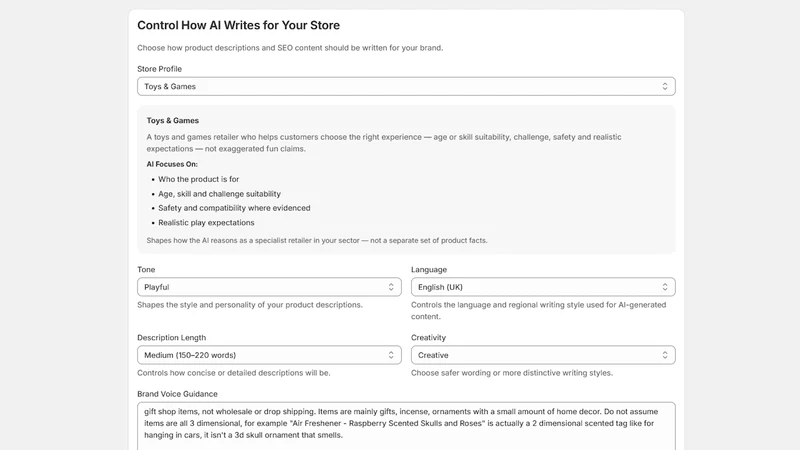Click the Description Length chevron arrows
The image size is (800, 450).
coord(391,355)
